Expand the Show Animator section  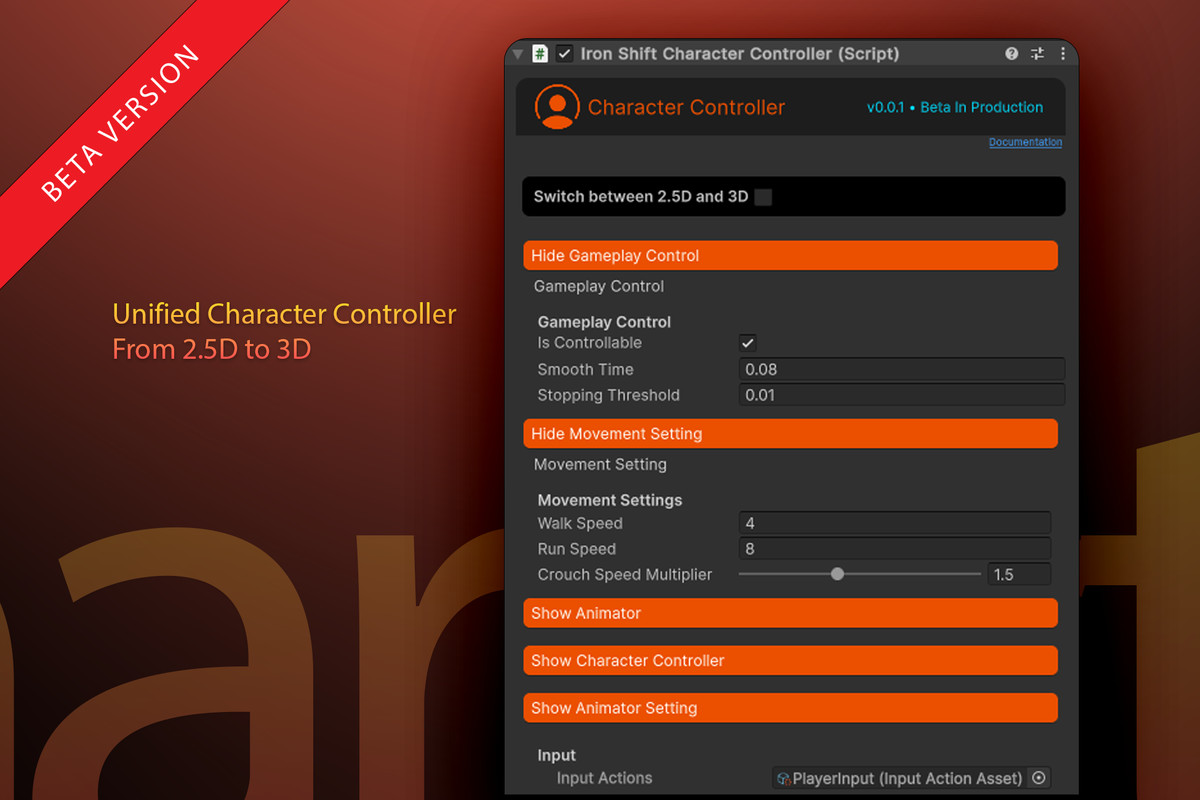click(790, 613)
